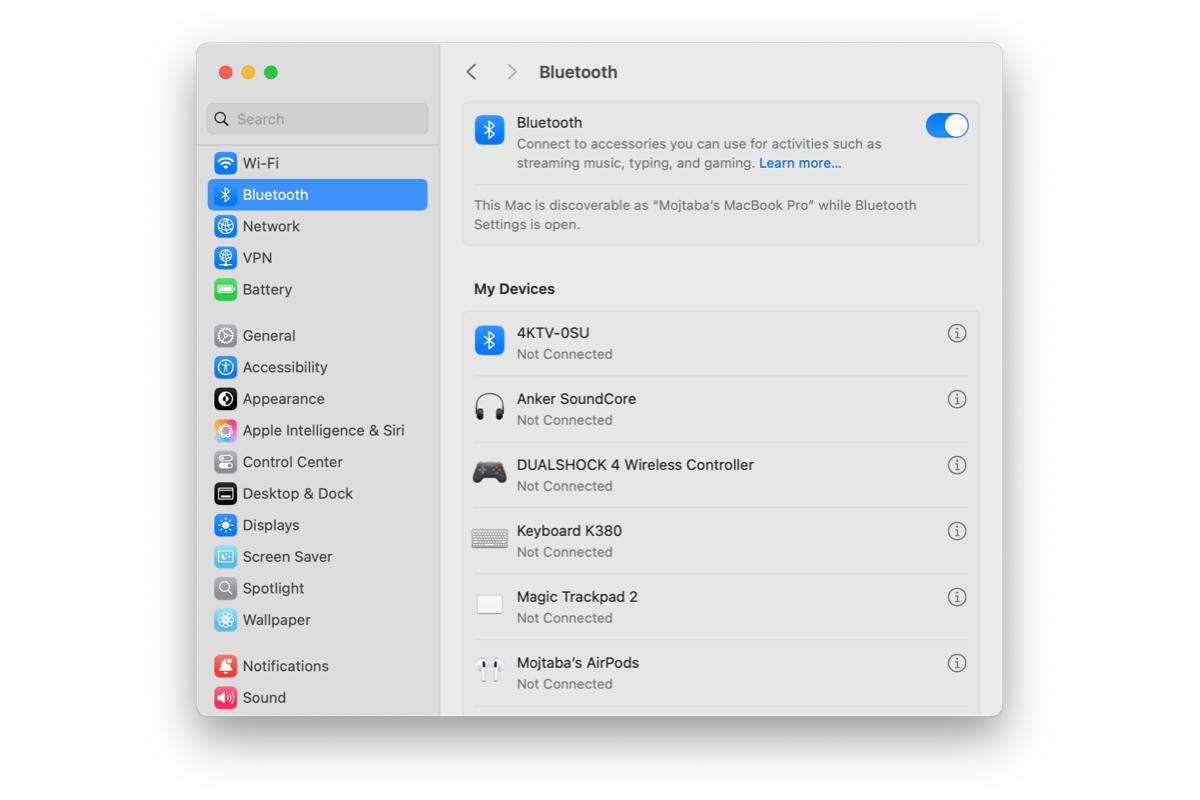Click the green zoom window button
This screenshot has height=800, width=1200.
271,72
